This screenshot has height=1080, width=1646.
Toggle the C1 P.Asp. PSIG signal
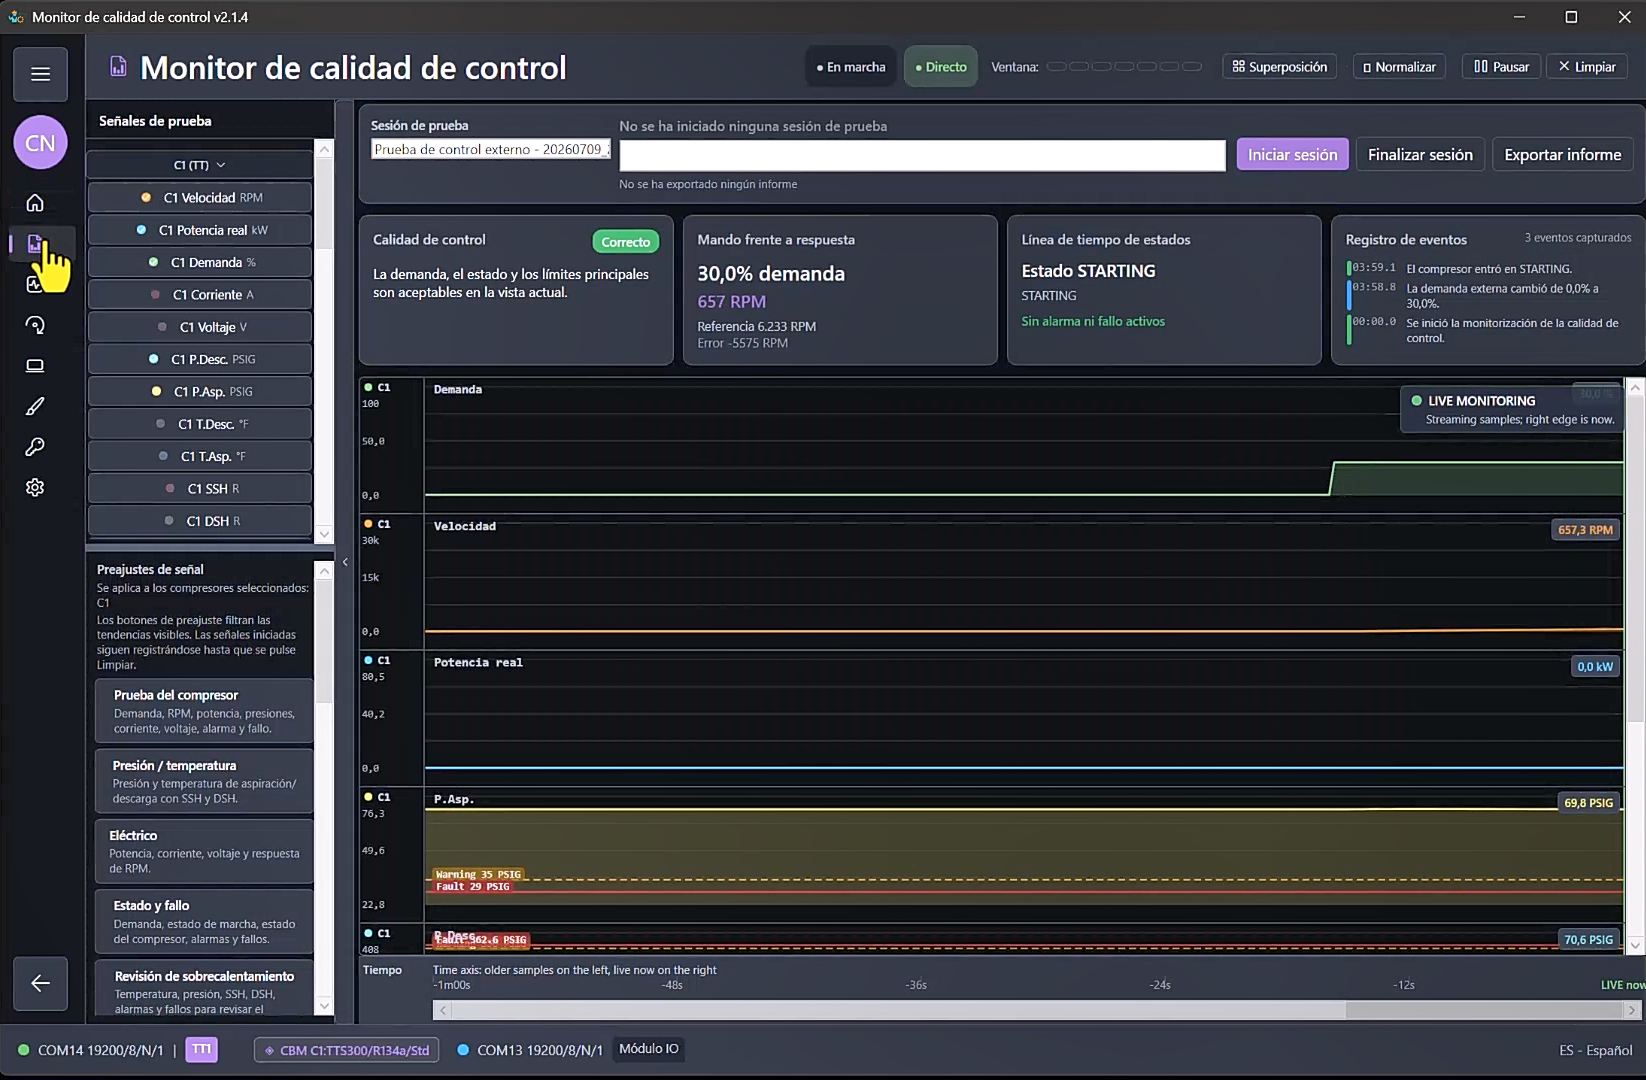200,392
